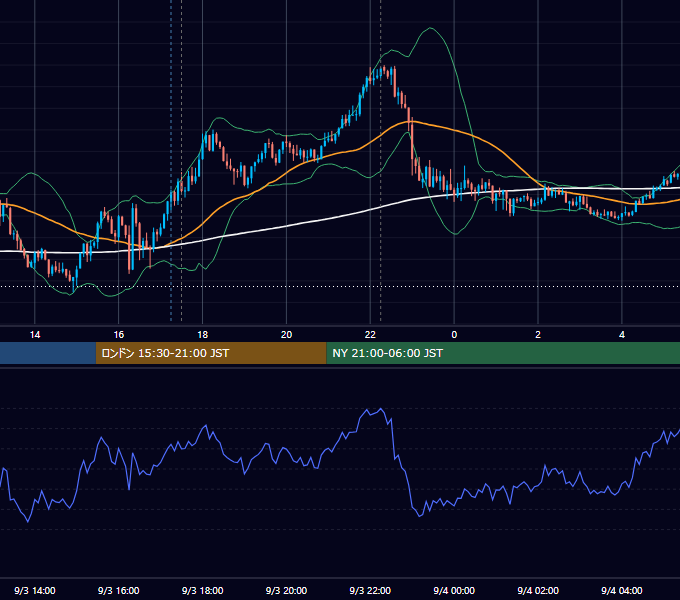Viewport: 680px width, 600px height.
Task: Click the ロンドン 15:30-21:00 JST session bar
Action: [211, 353]
